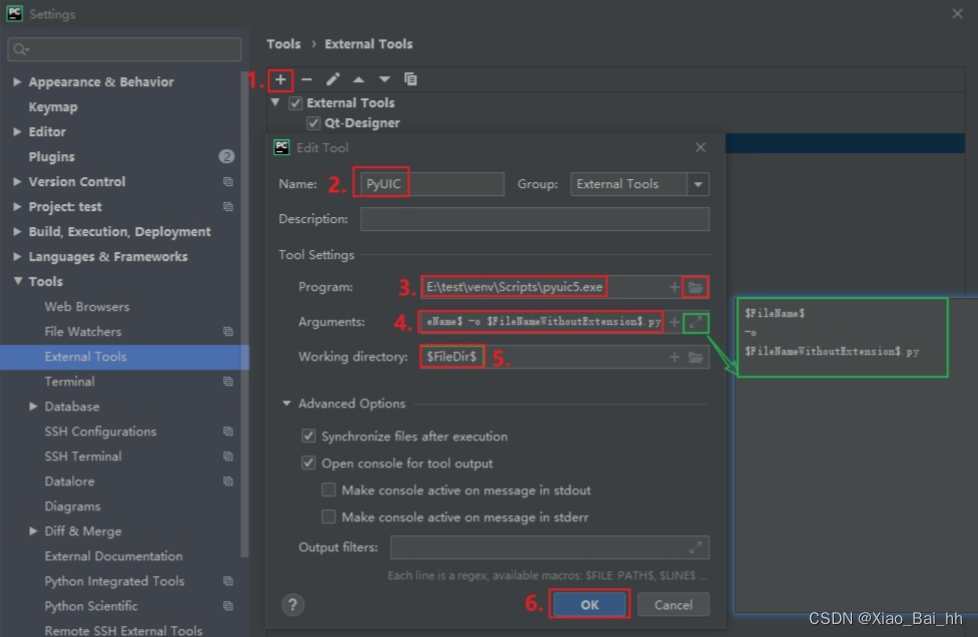
Task: Toggle Open console for tool output
Action: coord(309,462)
